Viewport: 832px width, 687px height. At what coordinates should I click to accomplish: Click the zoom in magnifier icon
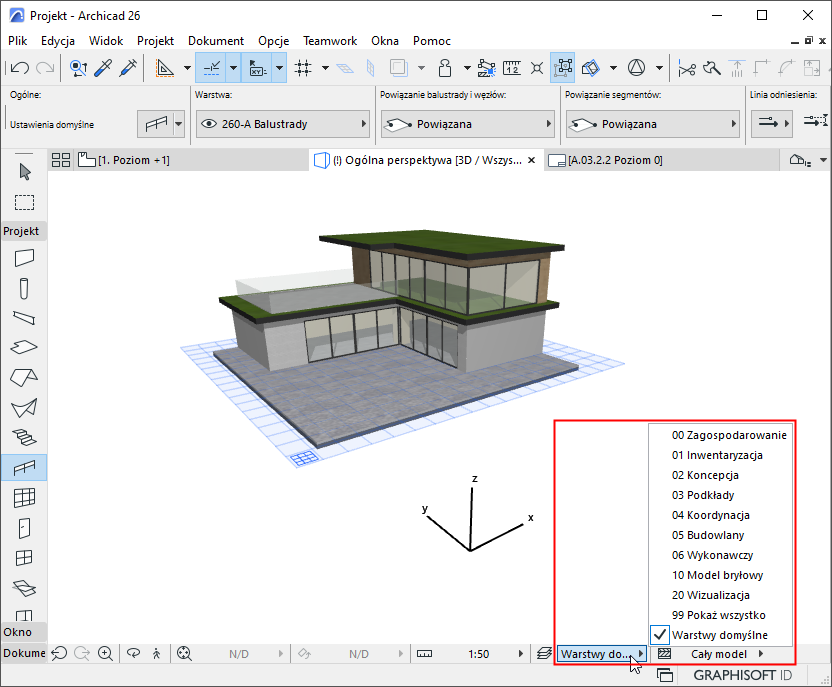tap(104, 653)
